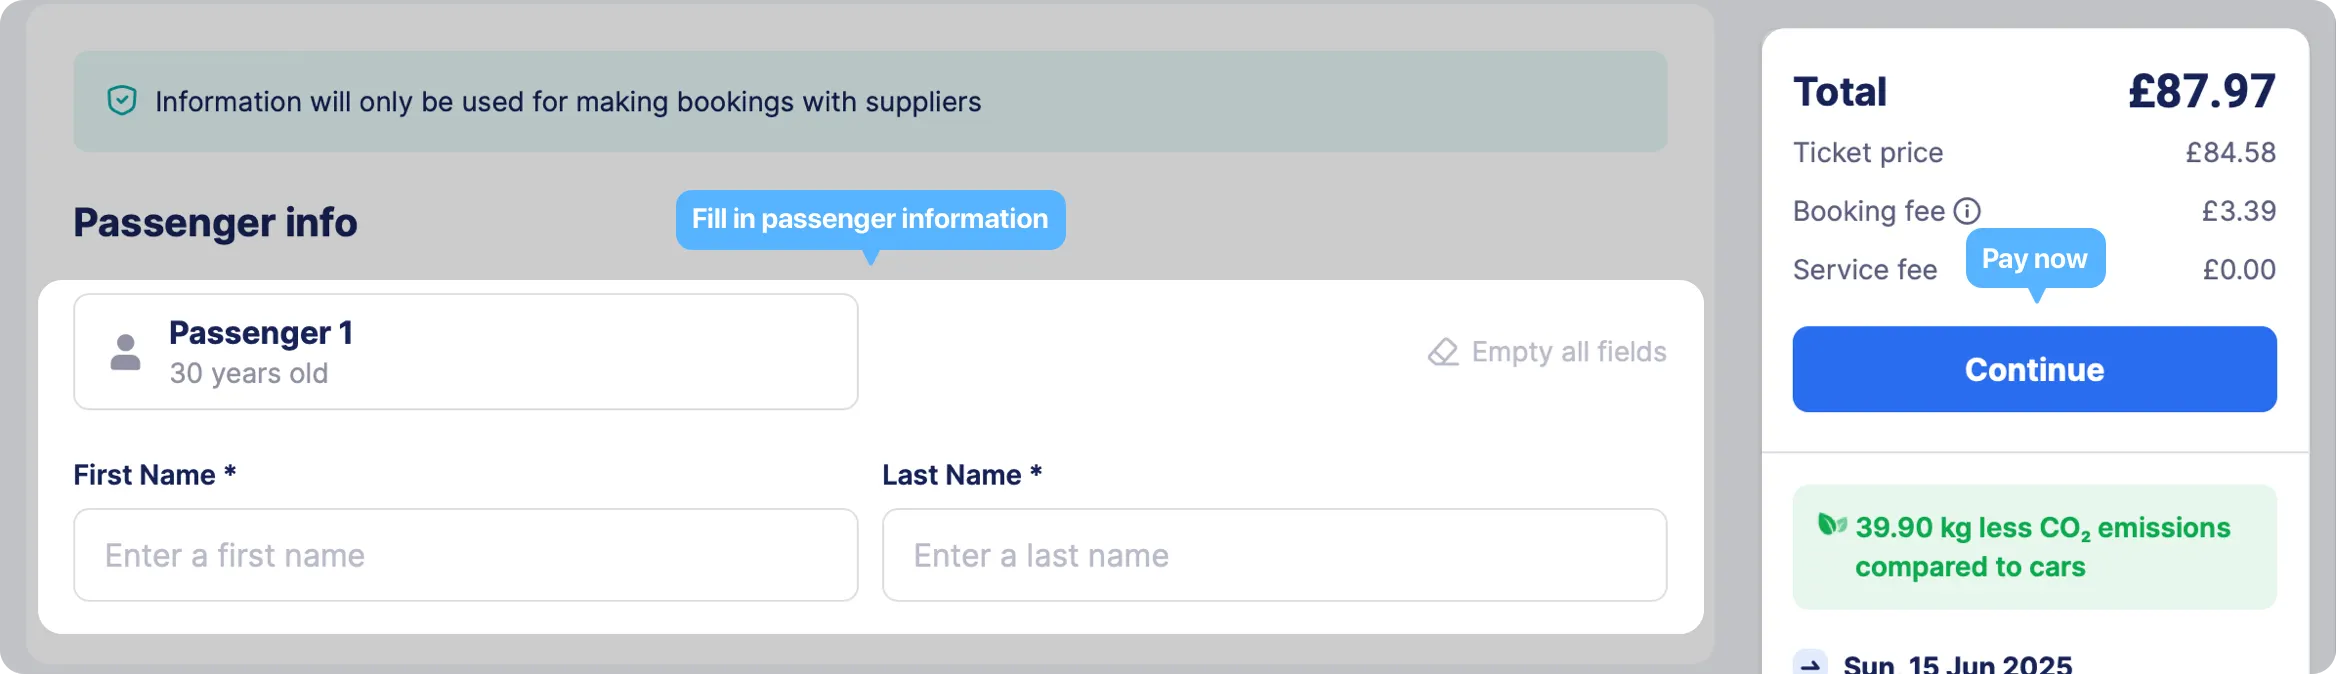Click the green leaf emissions icon

pyautogui.click(x=1832, y=525)
